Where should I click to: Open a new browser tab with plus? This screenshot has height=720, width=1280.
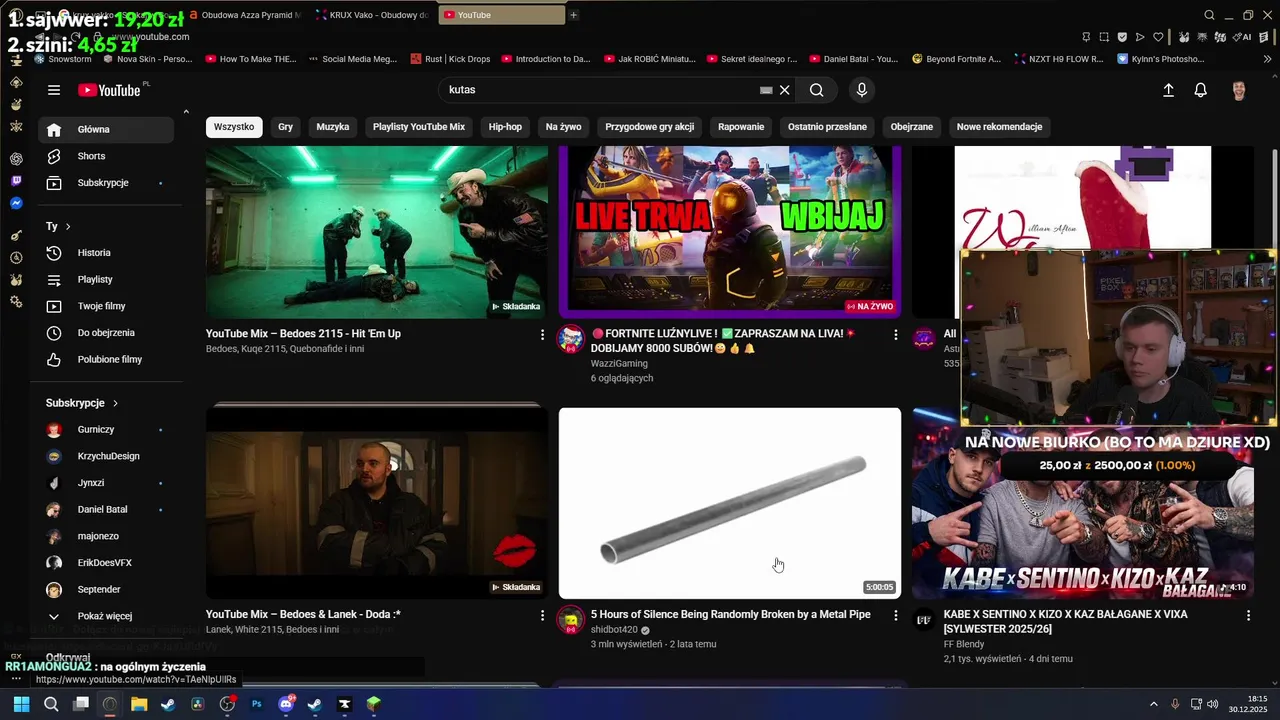pos(573,15)
